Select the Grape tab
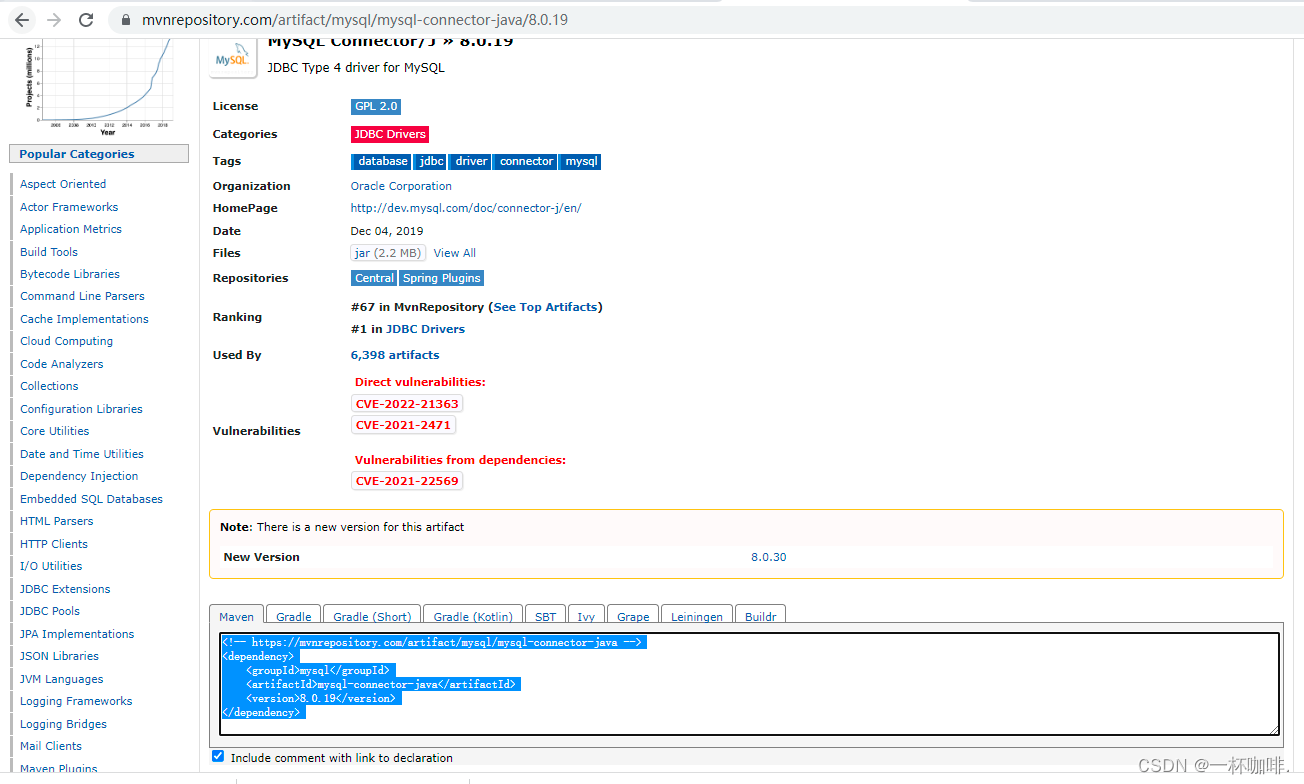The image size is (1304, 784). click(x=633, y=616)
